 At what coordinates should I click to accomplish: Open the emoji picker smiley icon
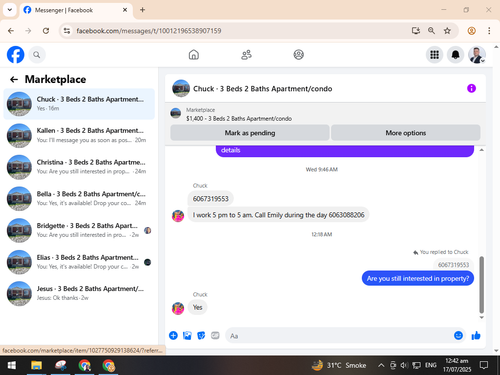pyautogui.click(x=458, y=335)
